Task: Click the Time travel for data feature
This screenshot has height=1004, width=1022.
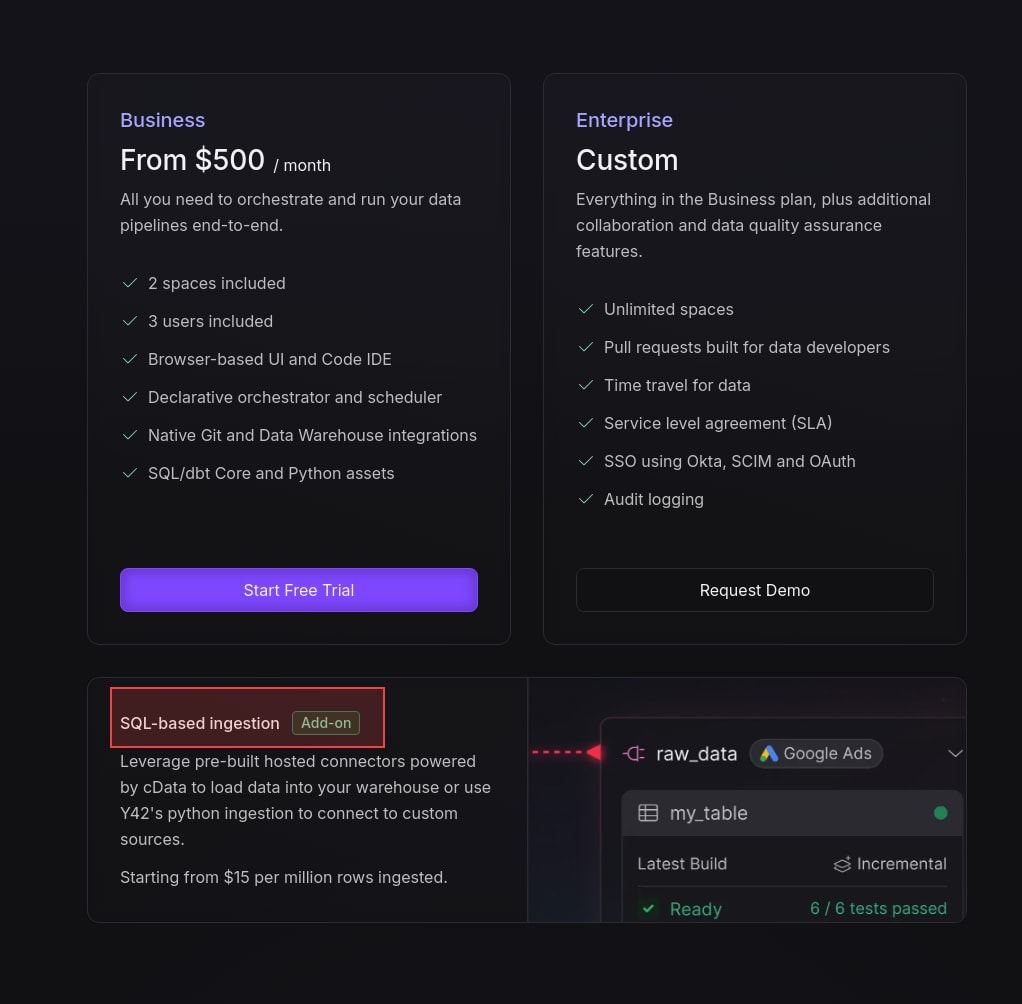Action: 677,385
